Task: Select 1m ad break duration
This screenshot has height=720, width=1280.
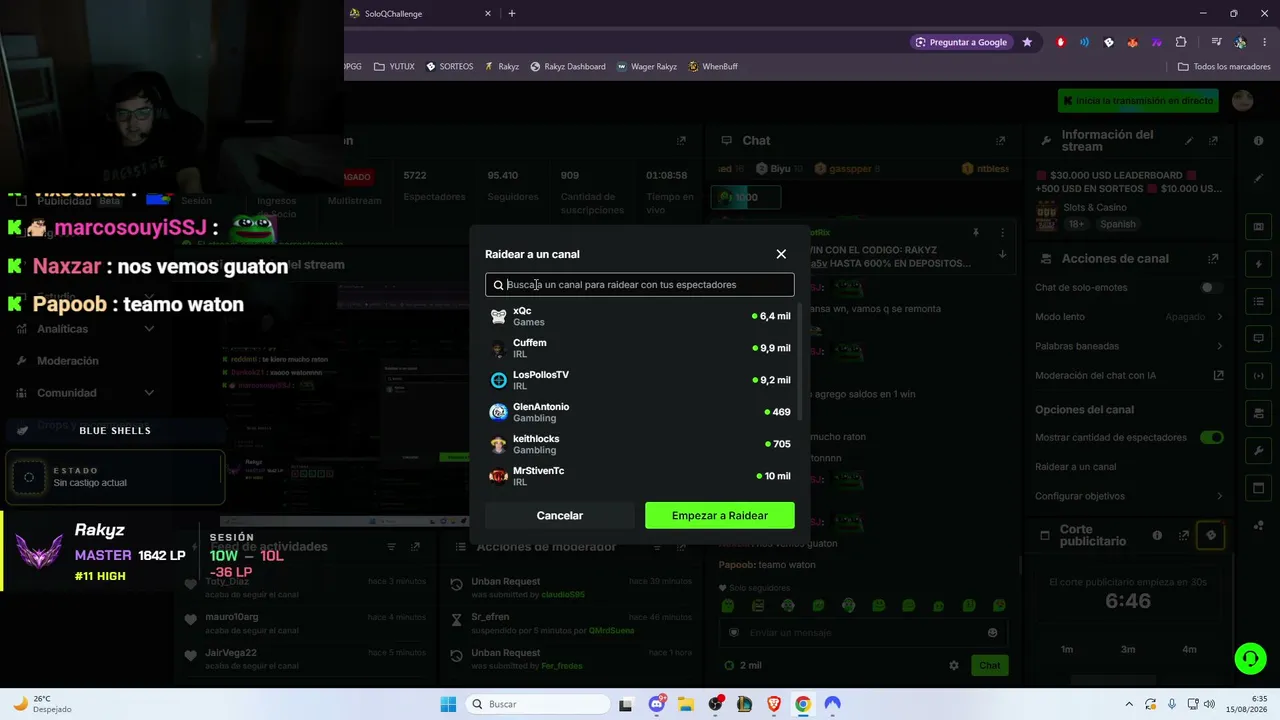Action: click(x=1067, y=650)
